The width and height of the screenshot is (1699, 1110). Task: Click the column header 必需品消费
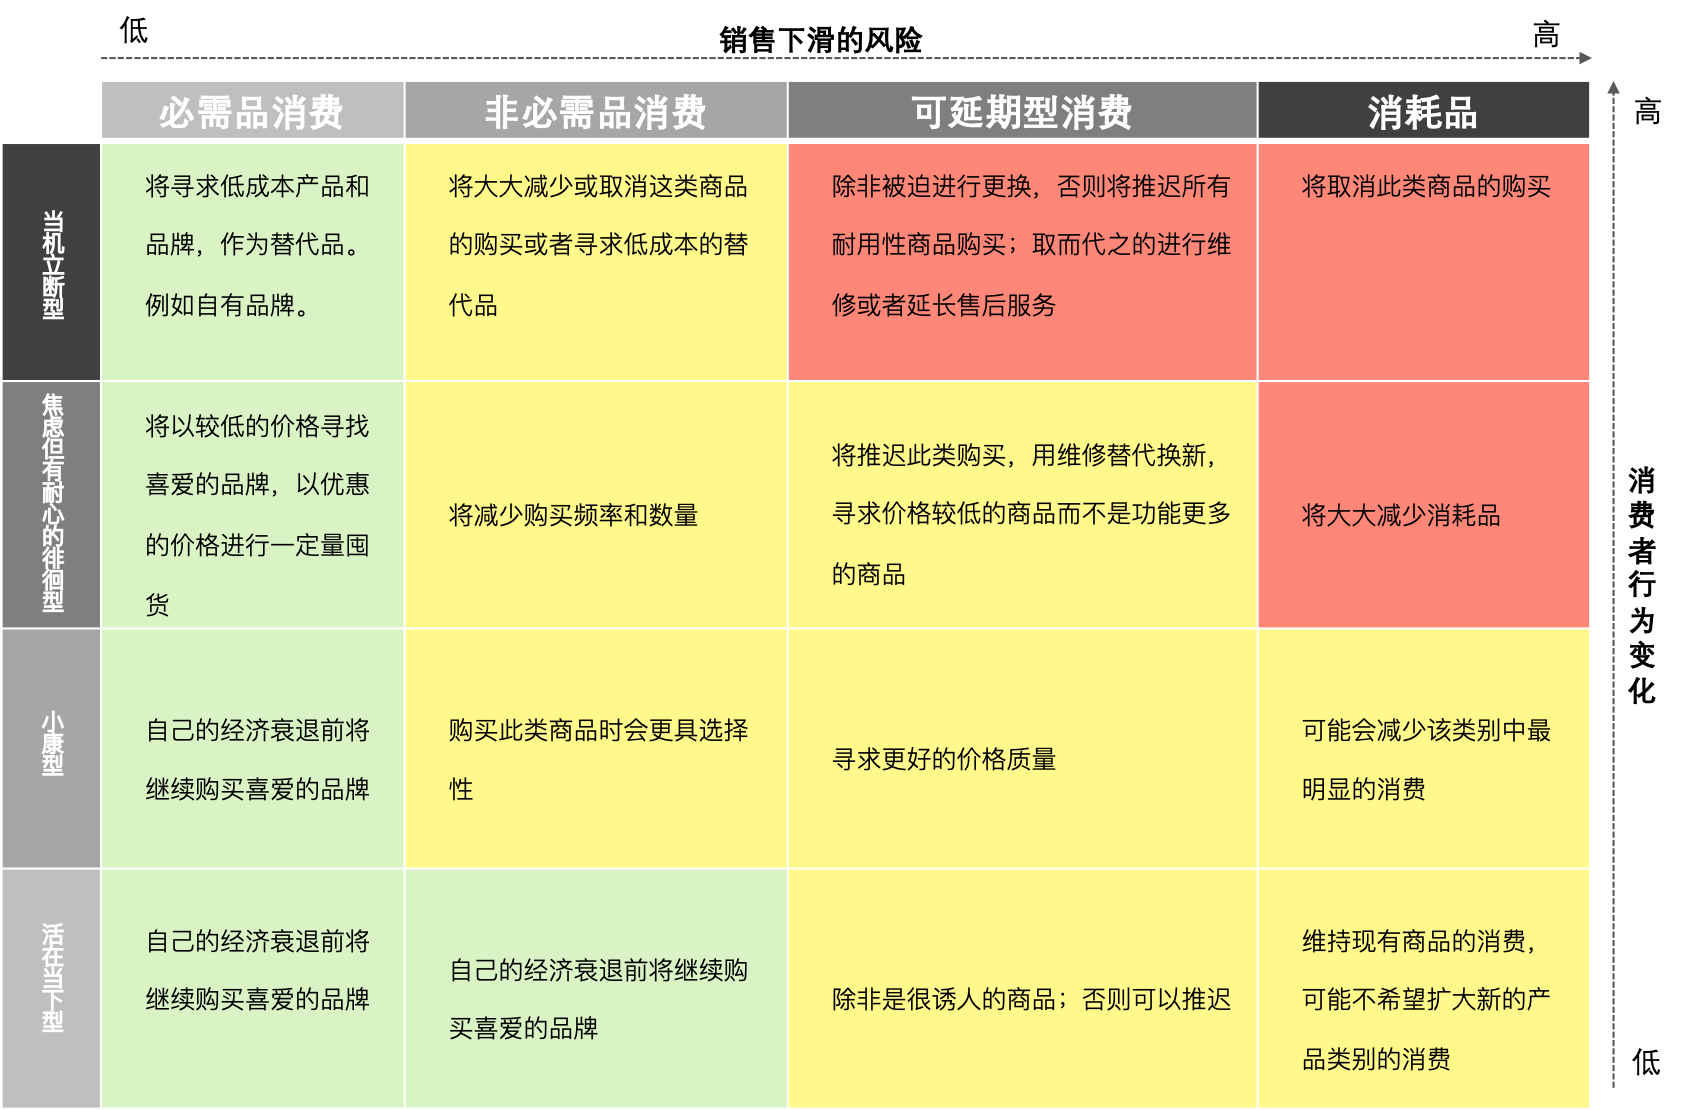[x=252, y=111]
